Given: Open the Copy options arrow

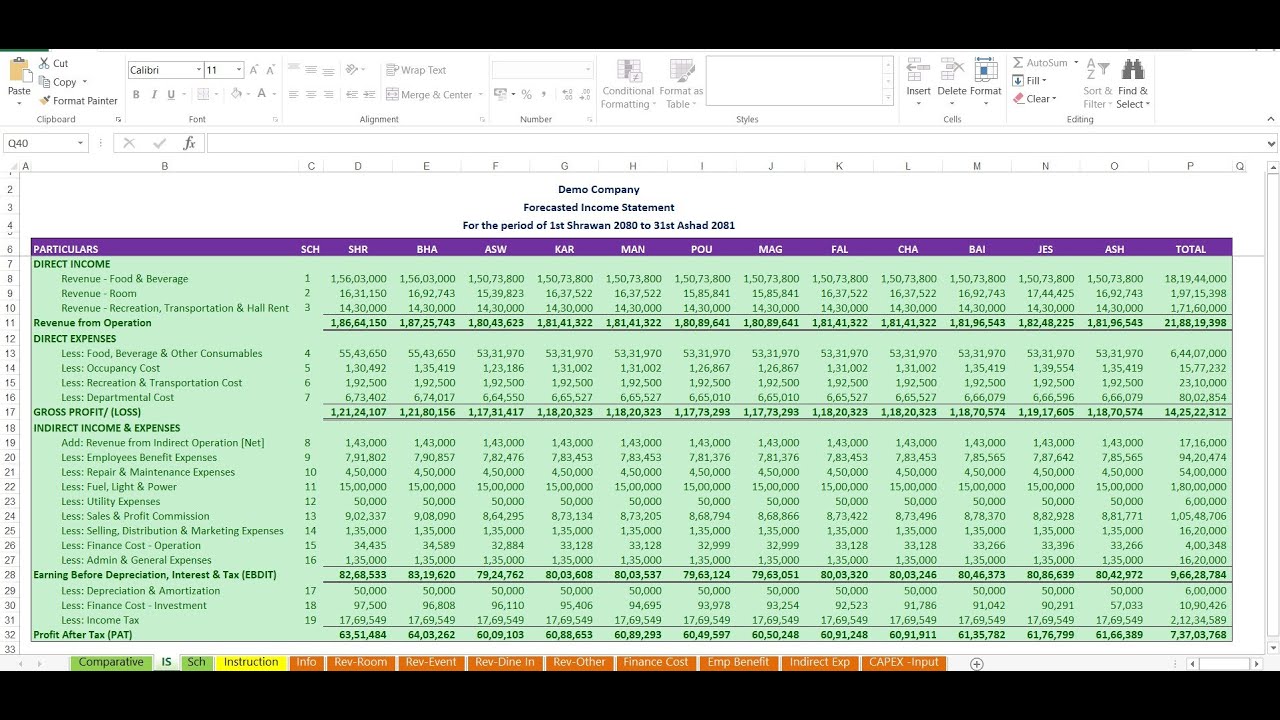Looking at the screenshot, I should point(85,82).
